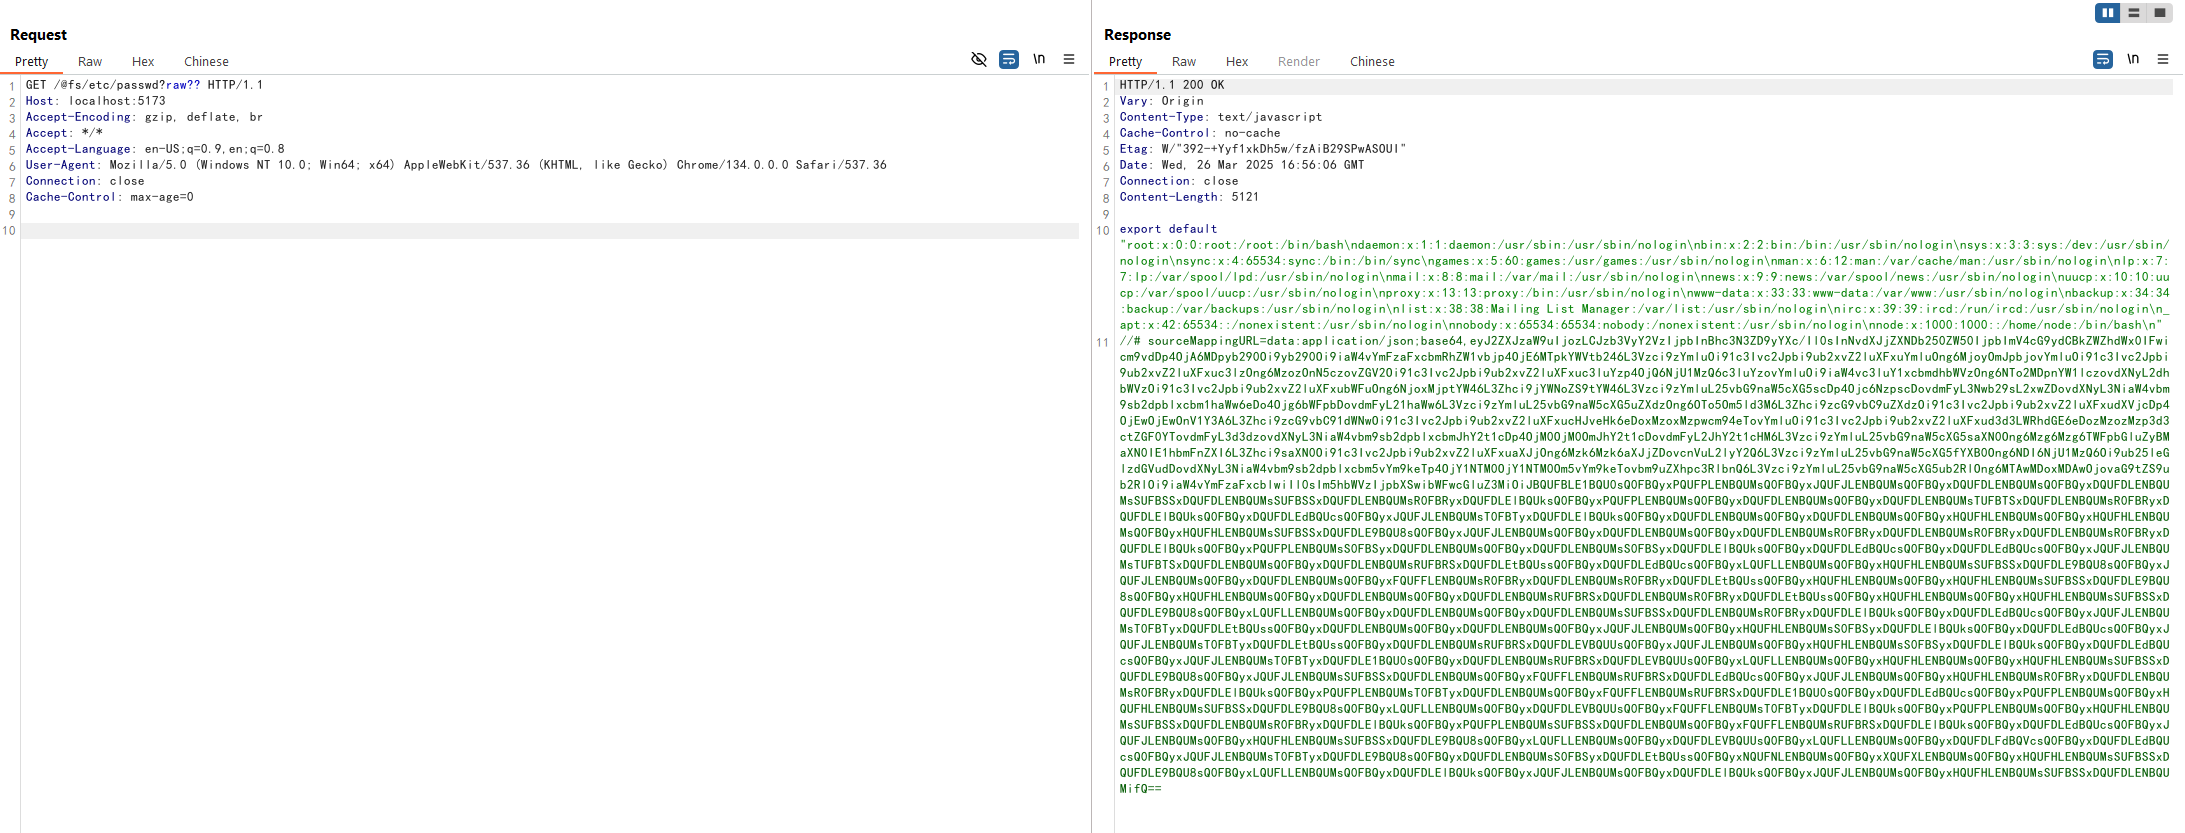This screenshot has width=2185, height=833.
Task: Select Pretty tab in Response panel
Action: [1126, 62]
